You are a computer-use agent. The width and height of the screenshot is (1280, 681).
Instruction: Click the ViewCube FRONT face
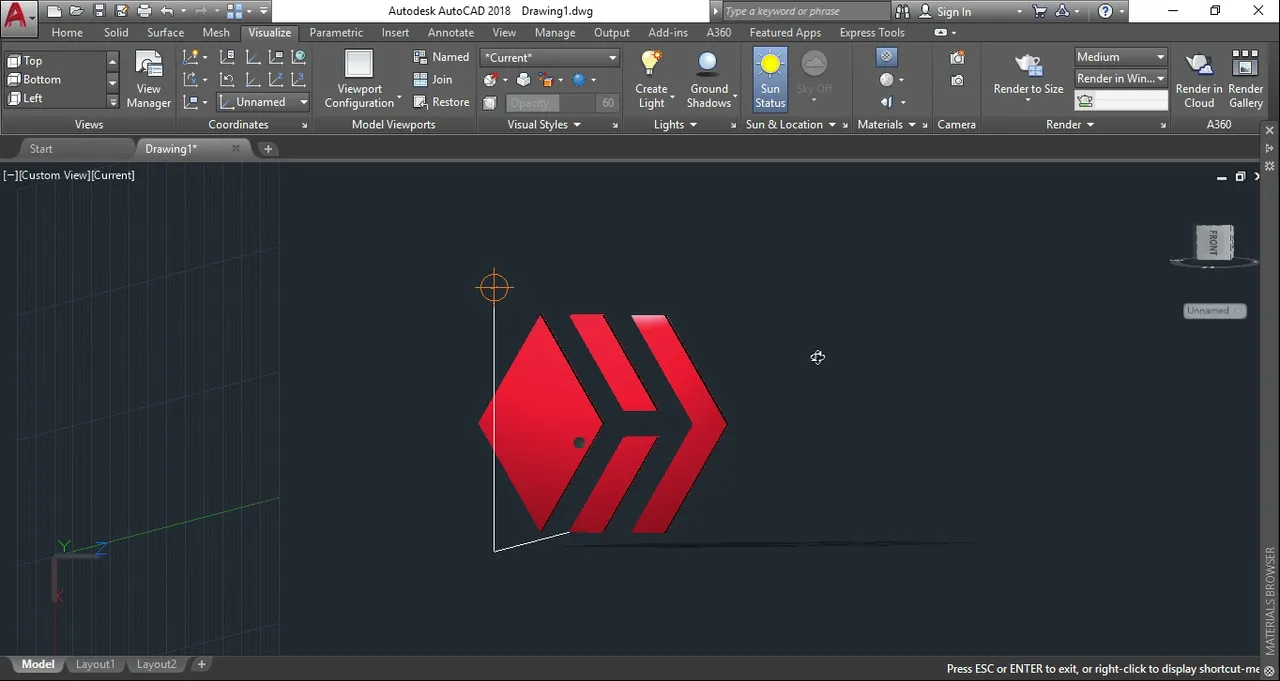pyautogui.click(x=1213, y=242)
